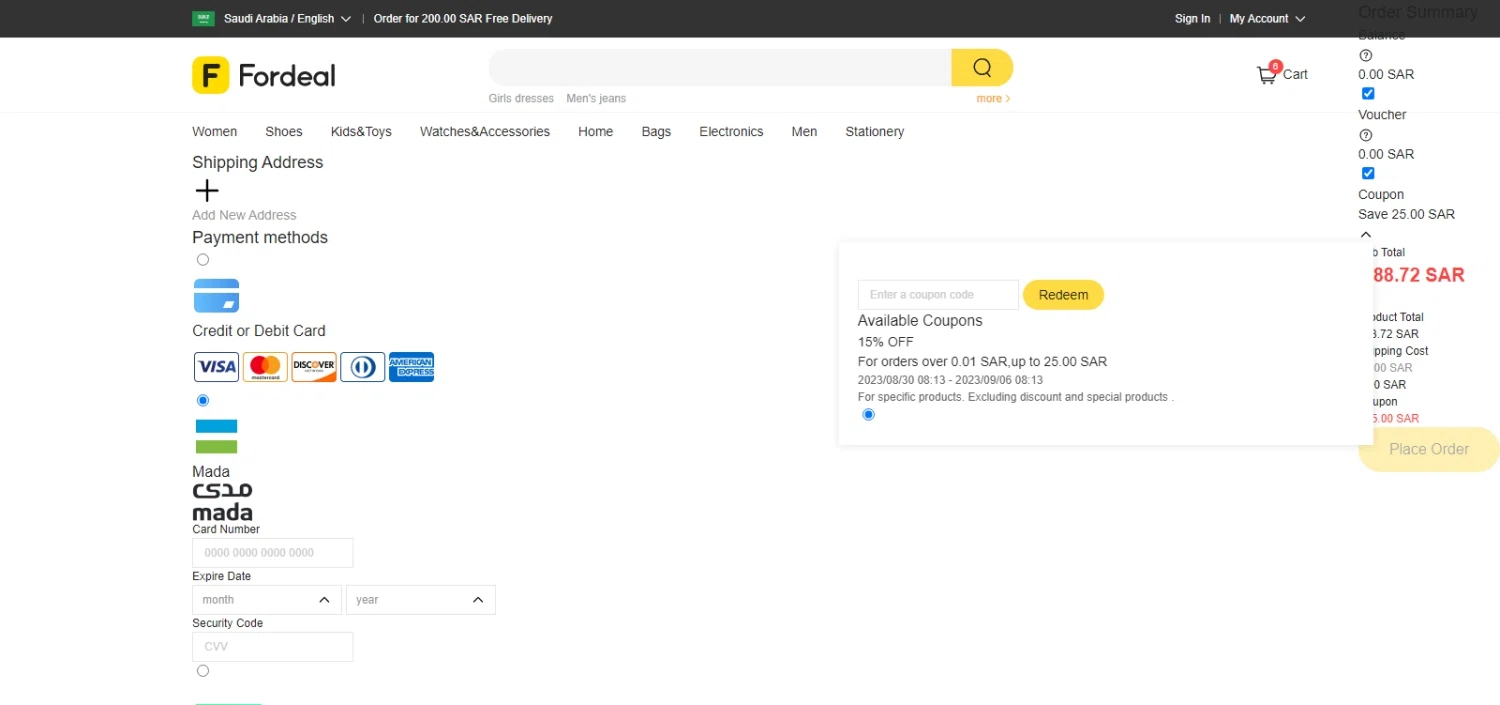1500x705 pixels.
Task: Click the plus icon to add address
Action: (x=207, y=190)
